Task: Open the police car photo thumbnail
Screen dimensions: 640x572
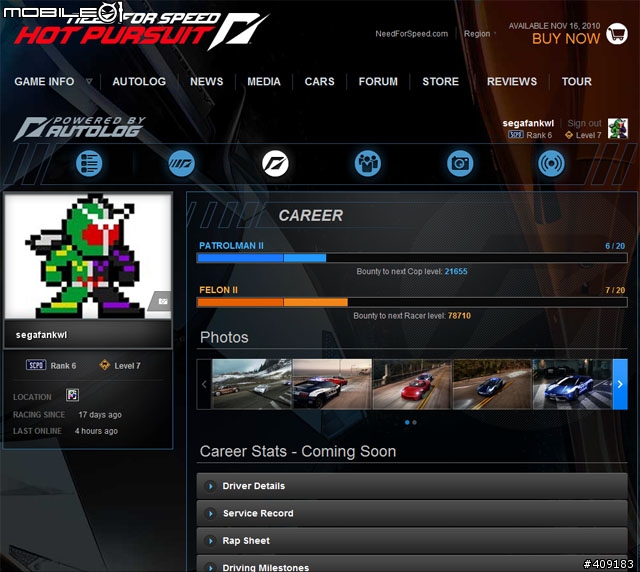Action: 332,384
